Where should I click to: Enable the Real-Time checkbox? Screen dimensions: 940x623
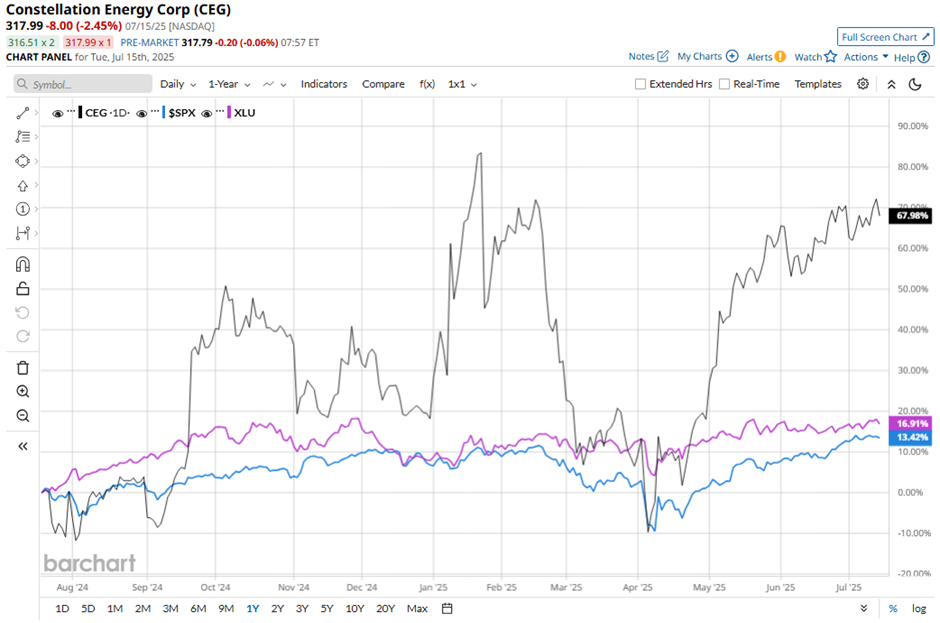(724, 84)
